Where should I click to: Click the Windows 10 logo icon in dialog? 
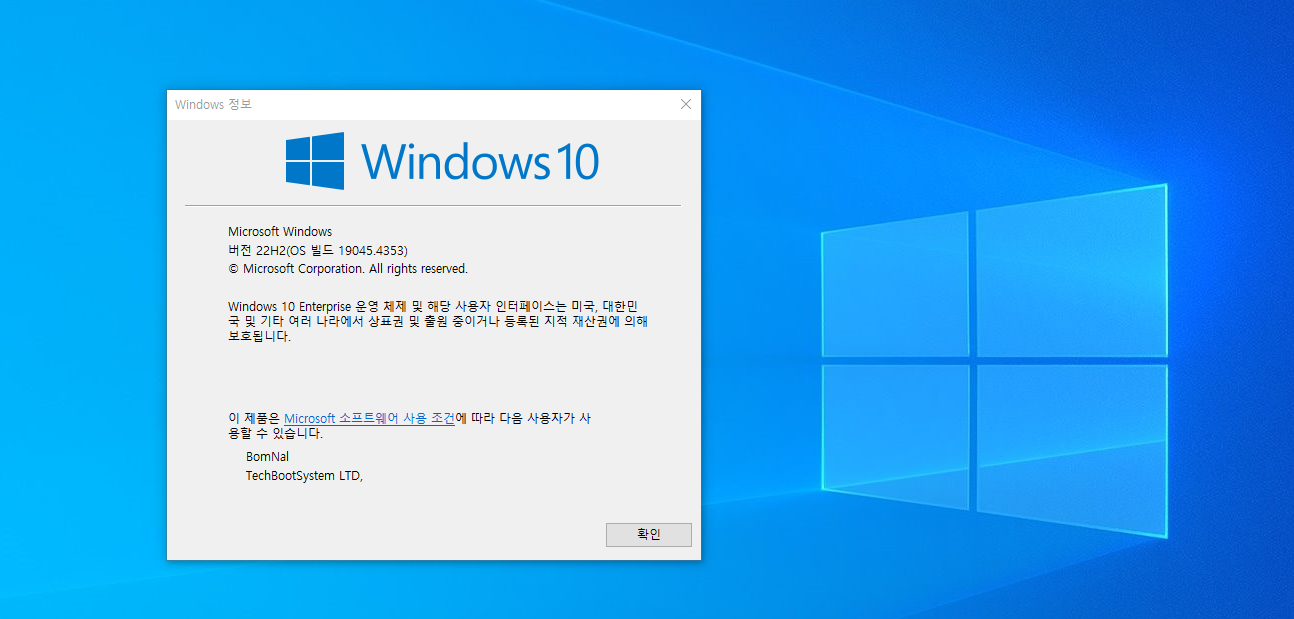click(x=315, y=161)
